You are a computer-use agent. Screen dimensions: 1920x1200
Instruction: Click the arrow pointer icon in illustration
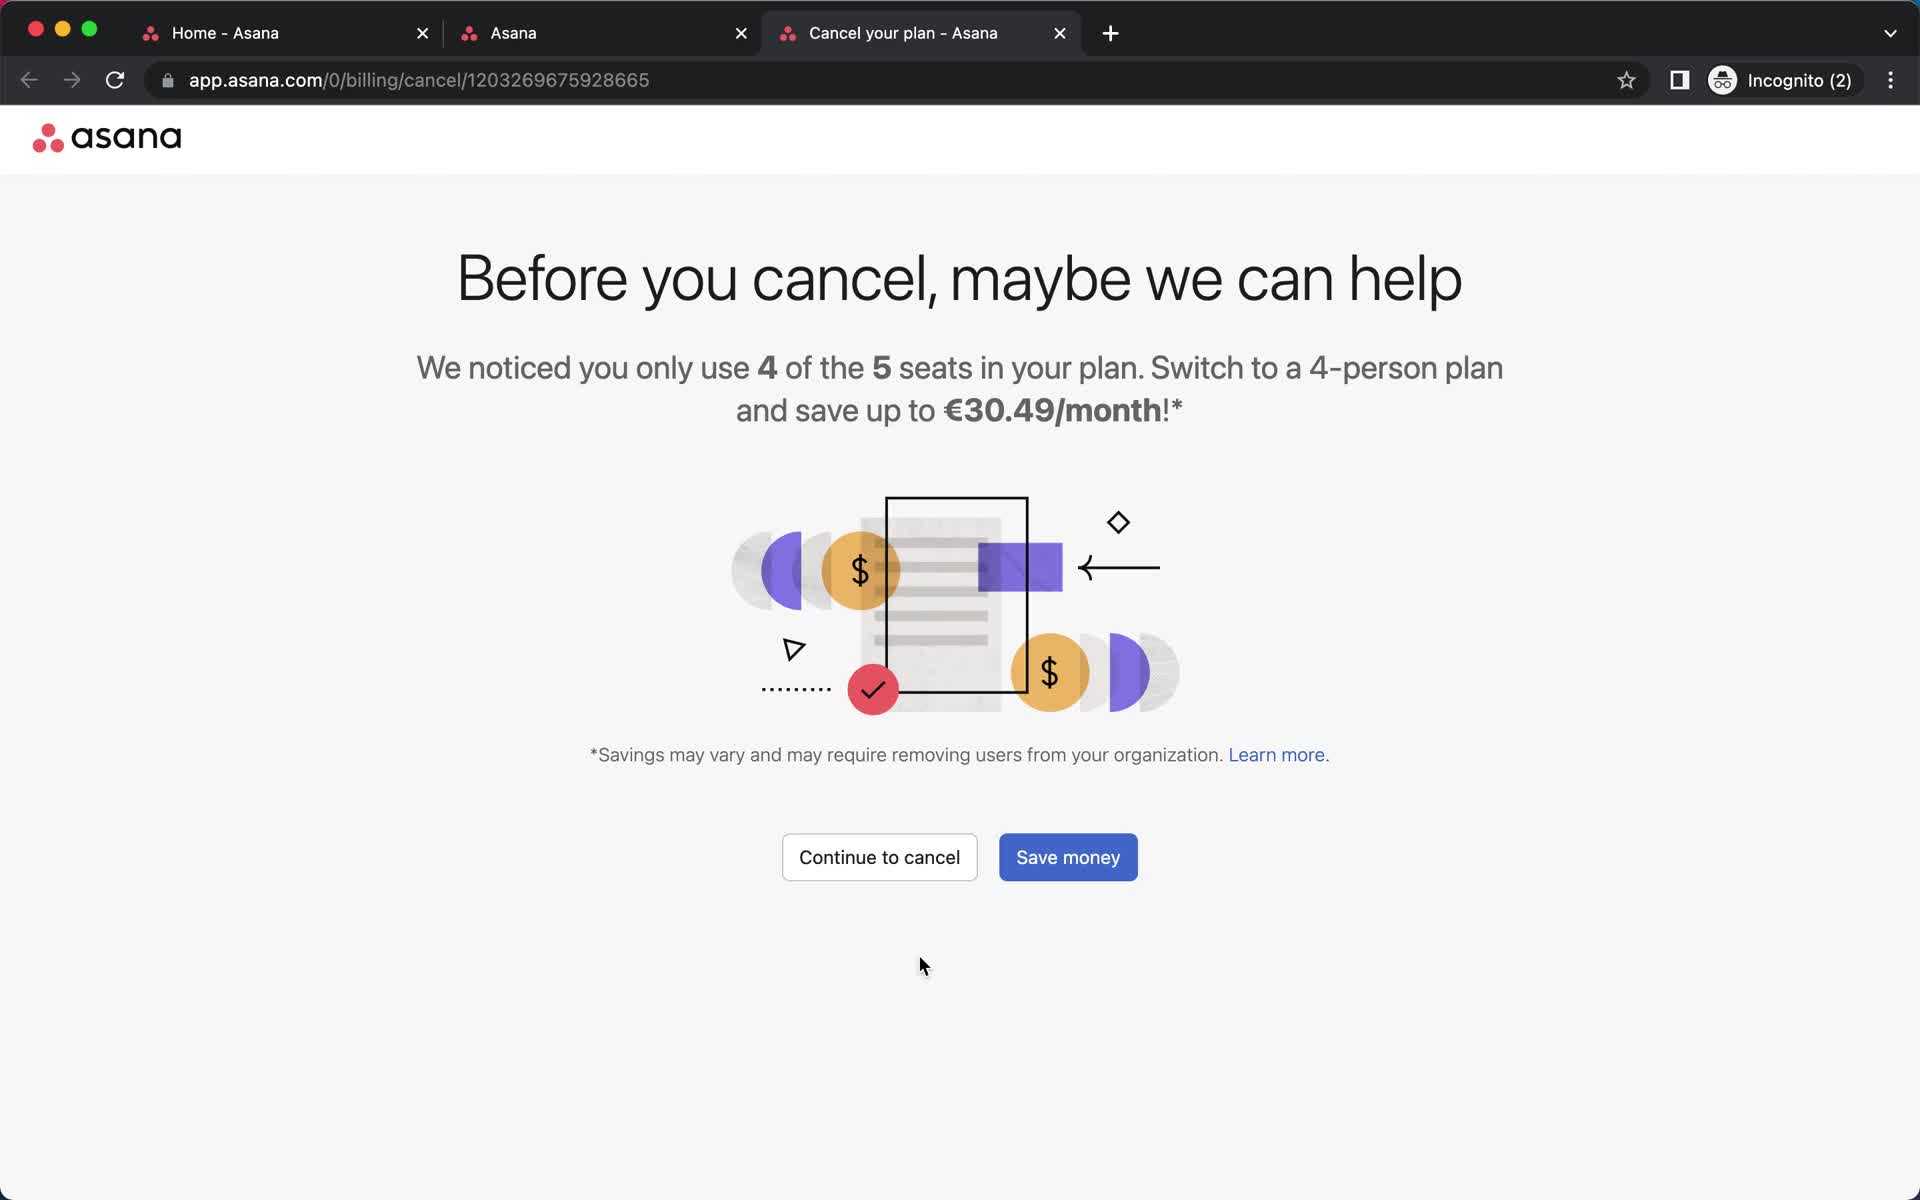click(x=795, y=648)
